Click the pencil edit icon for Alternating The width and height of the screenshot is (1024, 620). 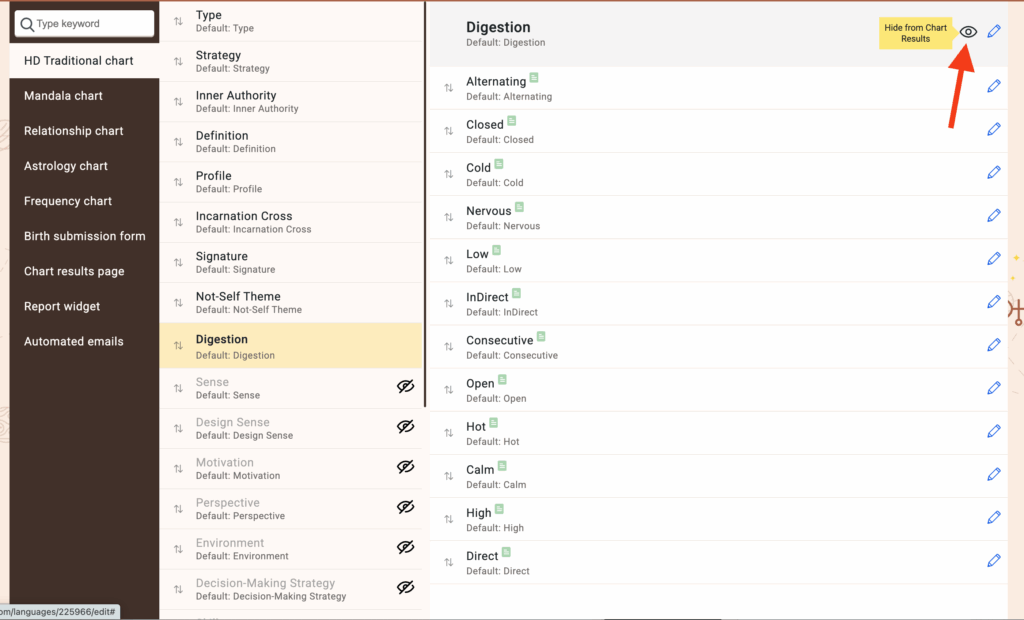coord(993,87)
